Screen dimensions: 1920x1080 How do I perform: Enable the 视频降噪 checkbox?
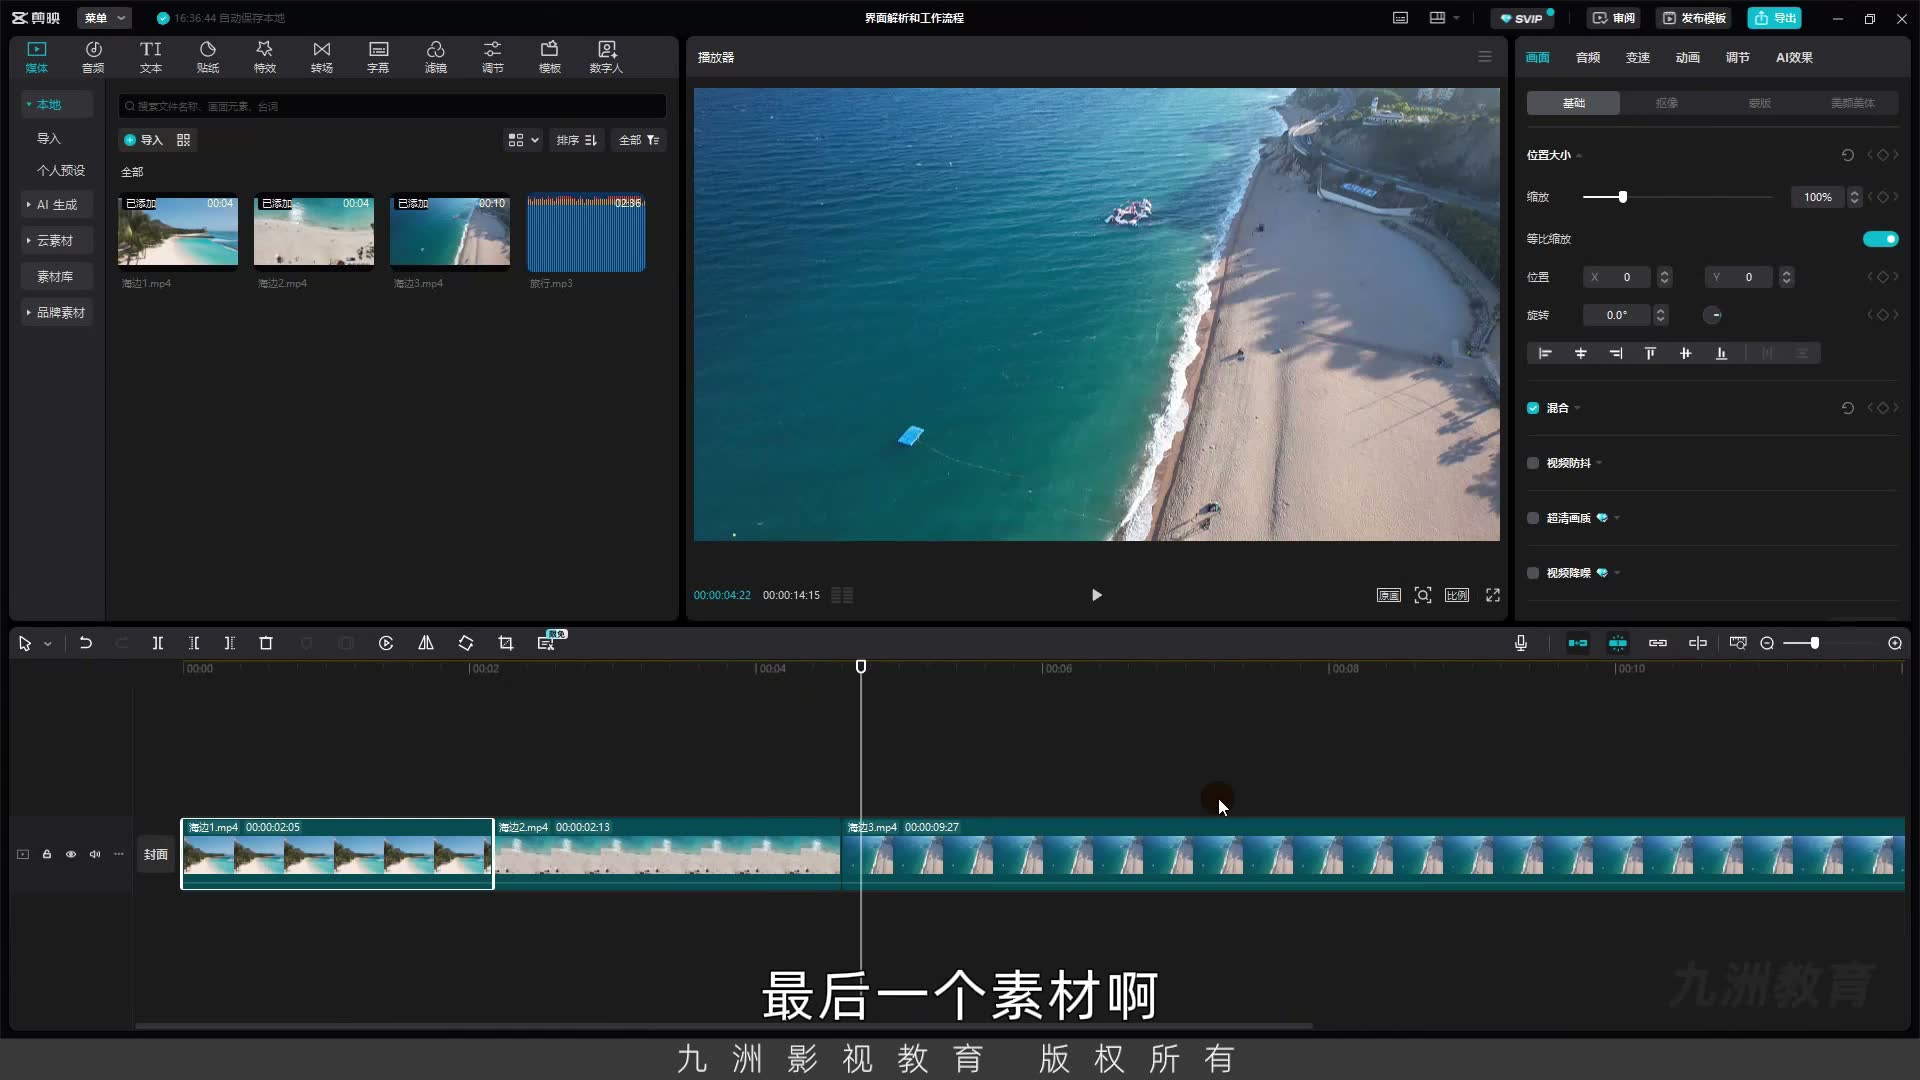click(x=1533, y=573)
